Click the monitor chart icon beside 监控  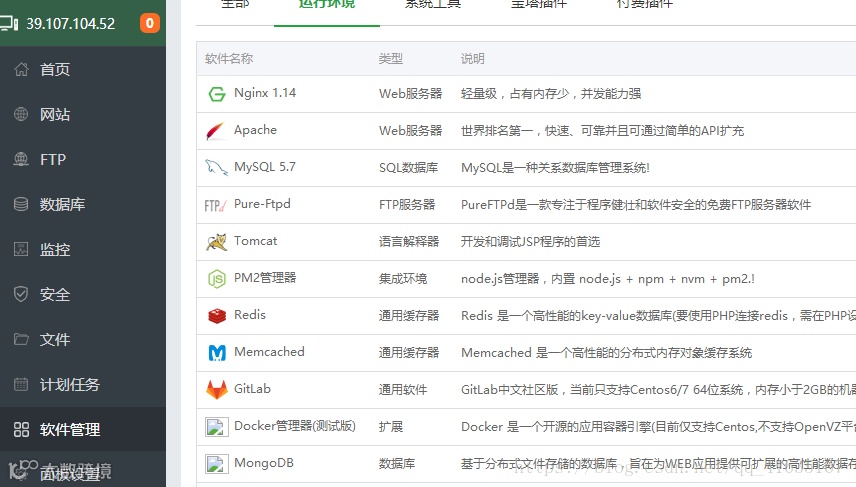21,249
